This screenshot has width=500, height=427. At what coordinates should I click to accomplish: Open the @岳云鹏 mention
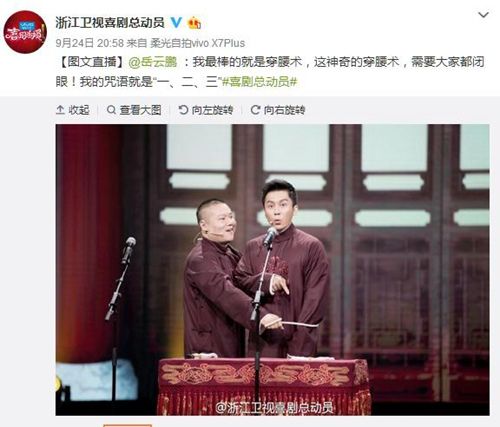tap(153, 62)
